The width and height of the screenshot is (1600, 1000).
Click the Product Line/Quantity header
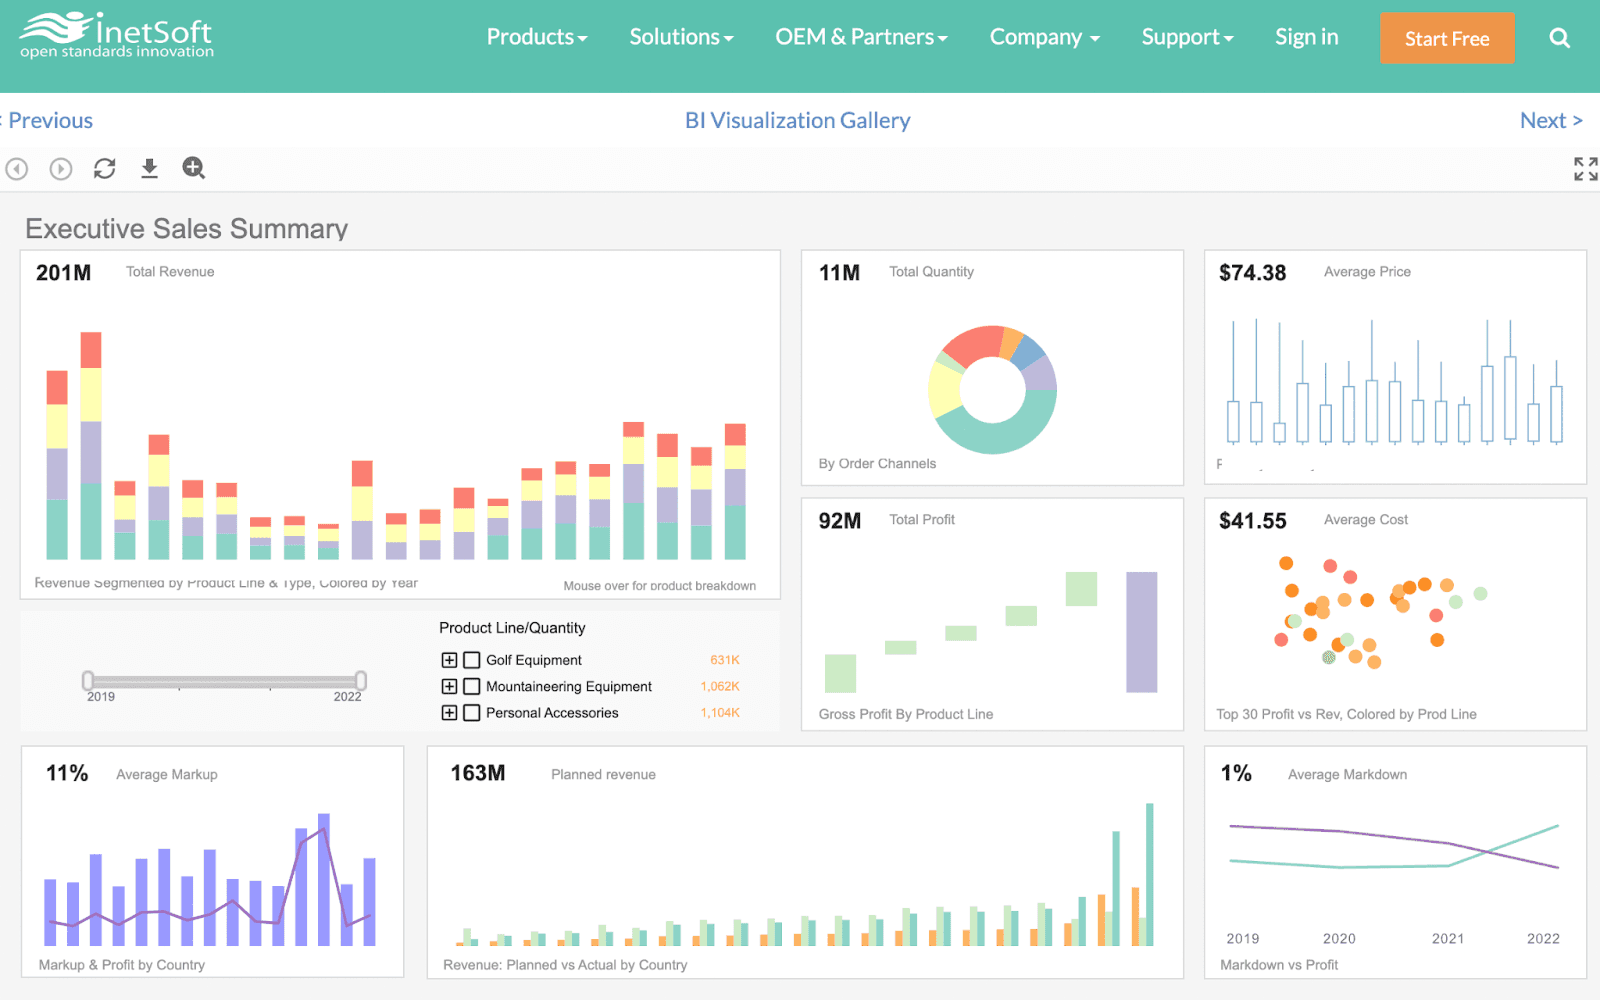click(512, 628)
